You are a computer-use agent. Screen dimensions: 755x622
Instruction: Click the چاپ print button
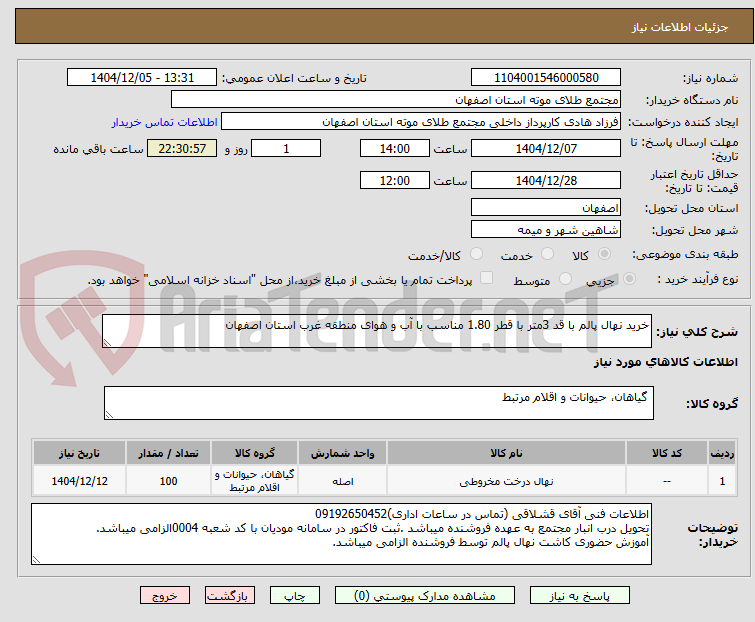coord(294,596)
